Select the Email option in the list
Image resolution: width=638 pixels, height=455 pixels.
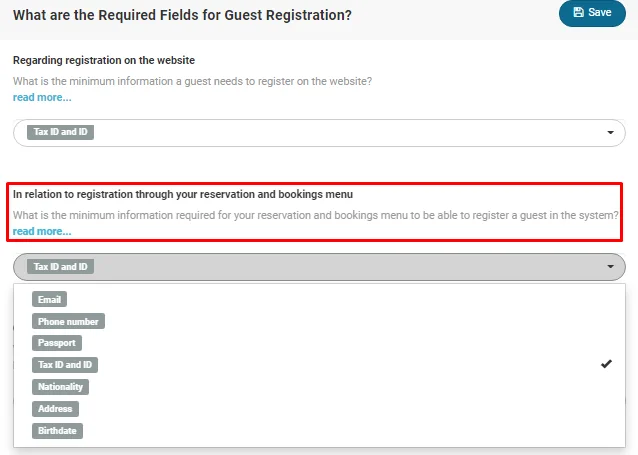click(x=50, y=299)
